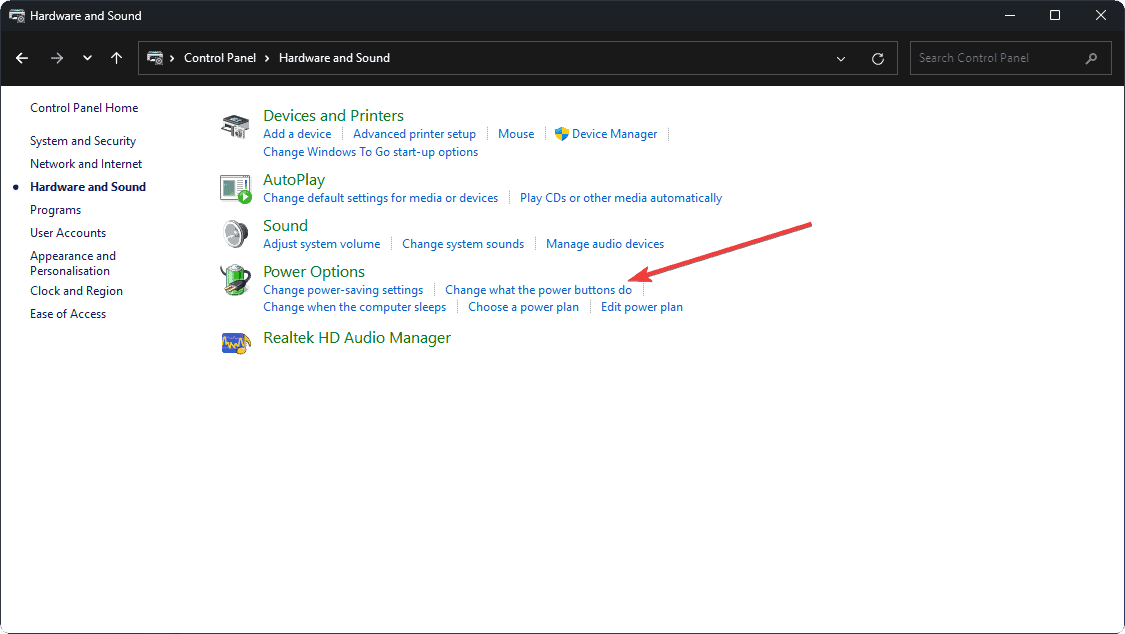
Task: Navigate up one level with the up arrow
Action: click(x=116, y=58)
